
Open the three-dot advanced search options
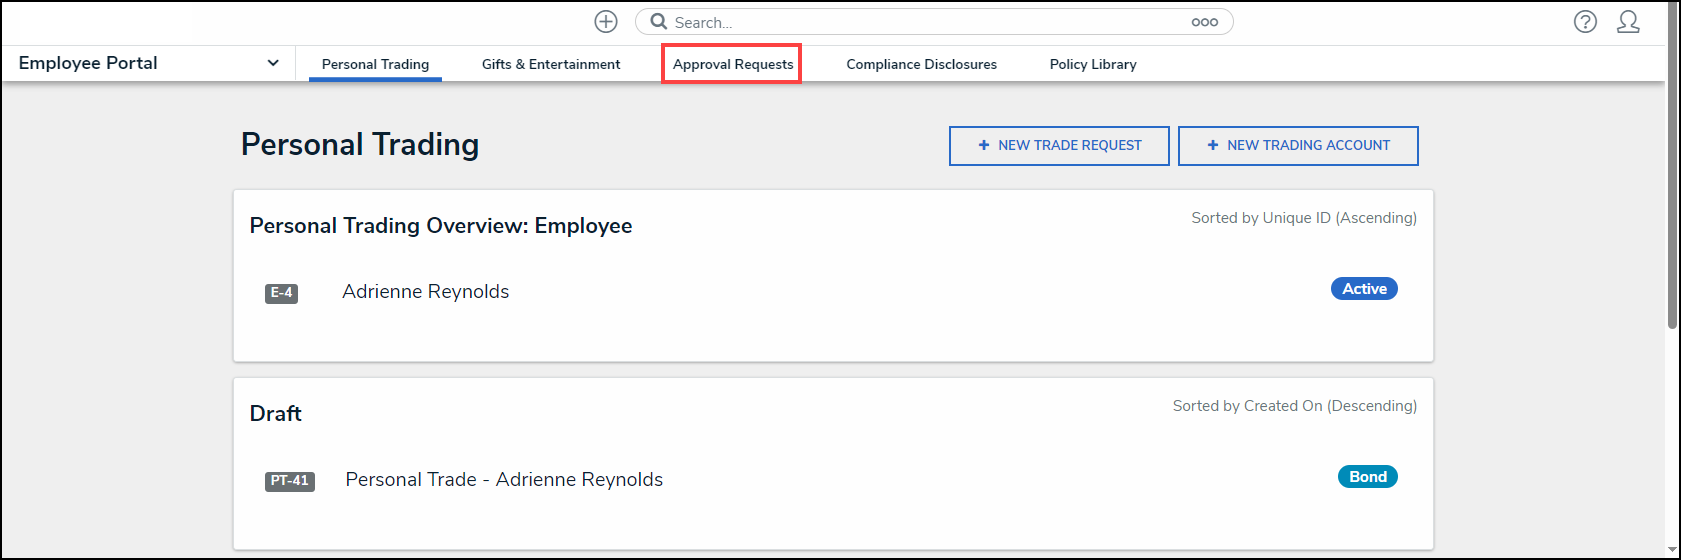coord(1204,22)
